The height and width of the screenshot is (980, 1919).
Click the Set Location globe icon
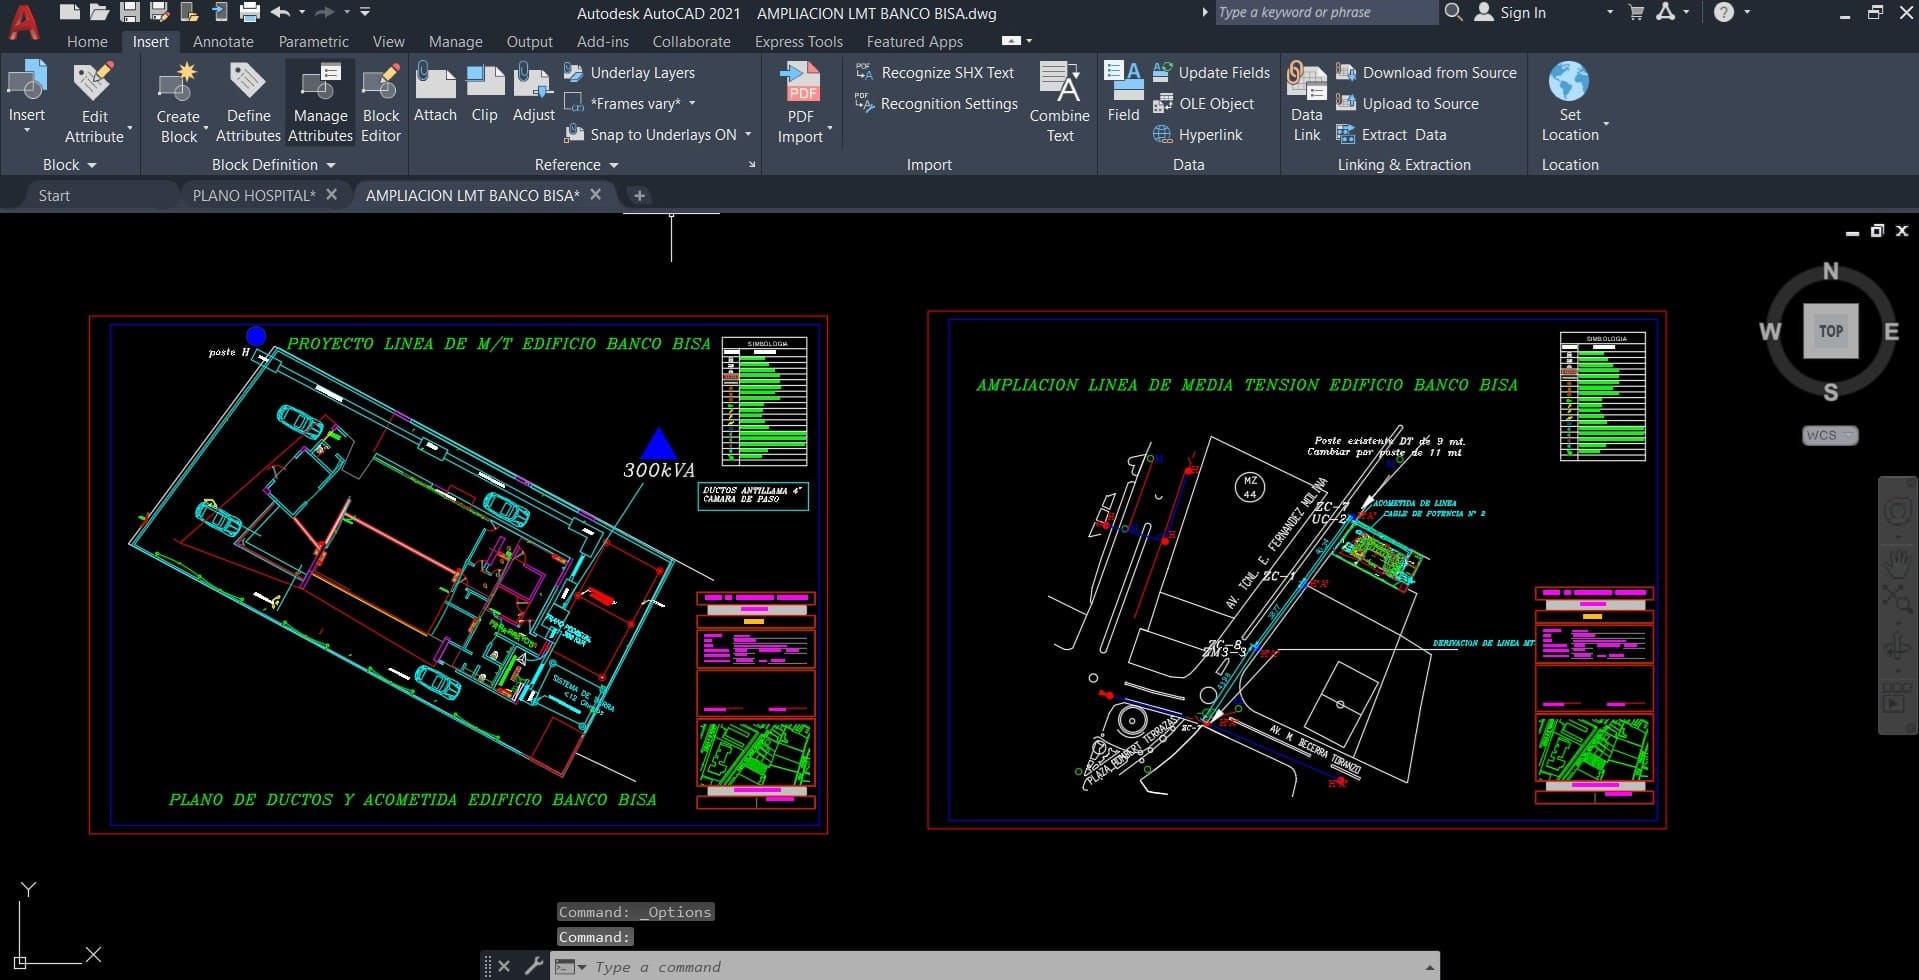coord(1568,82)
